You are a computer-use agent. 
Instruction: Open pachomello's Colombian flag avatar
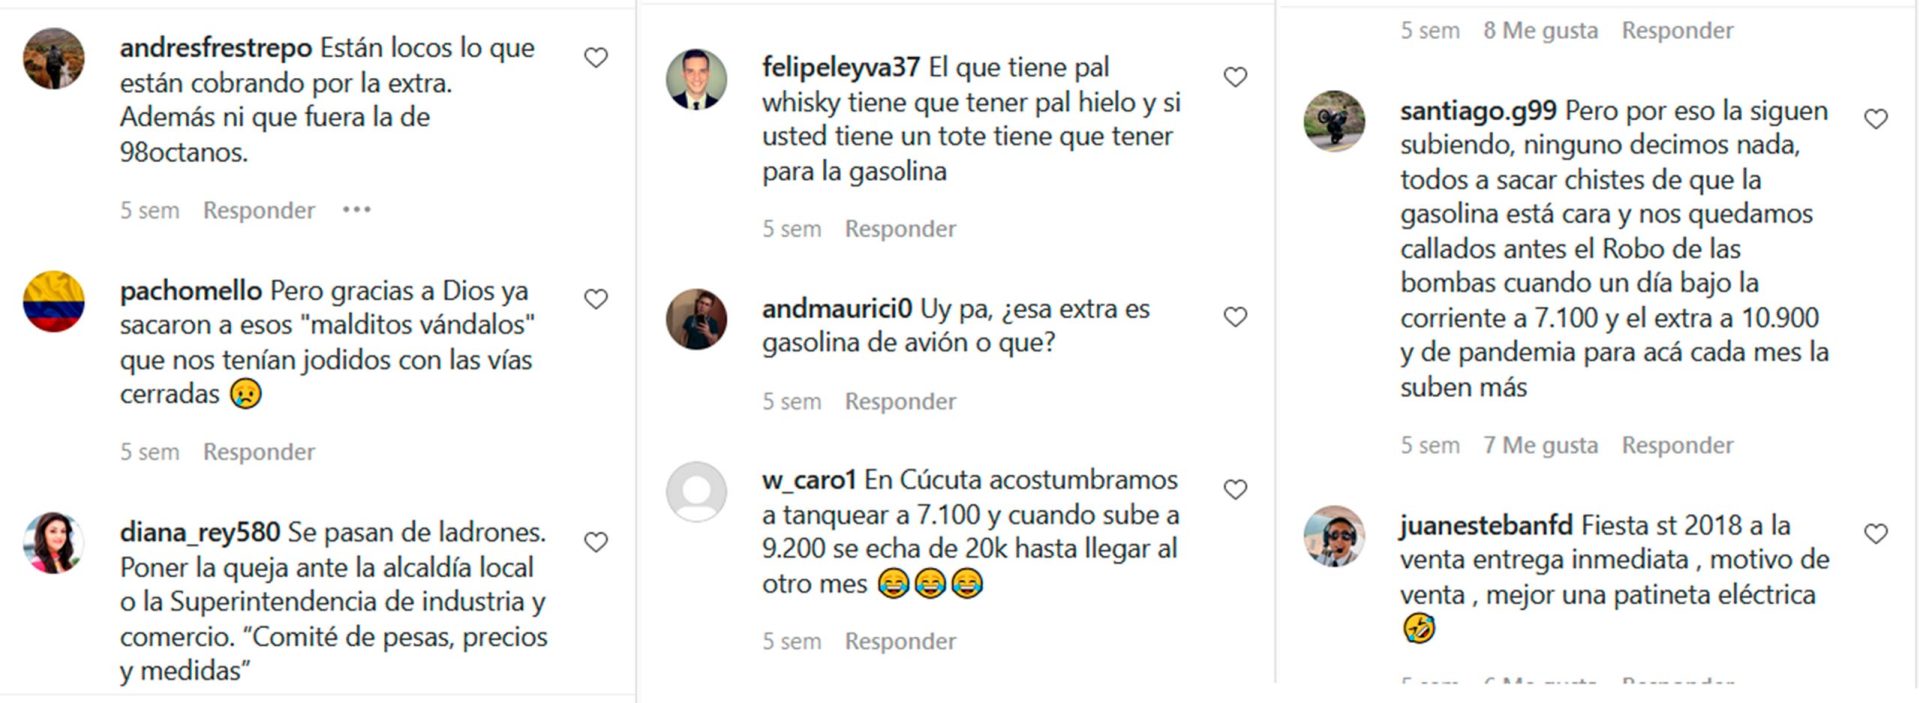(x=54, y=301)
